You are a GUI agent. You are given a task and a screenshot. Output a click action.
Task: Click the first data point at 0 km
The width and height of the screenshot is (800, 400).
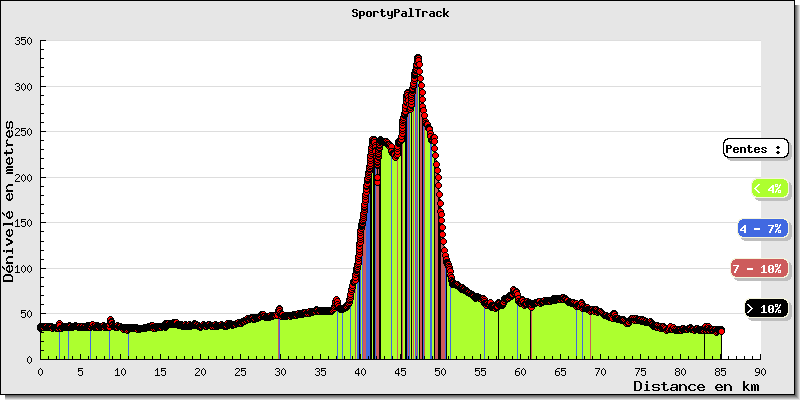coord(41,328)
